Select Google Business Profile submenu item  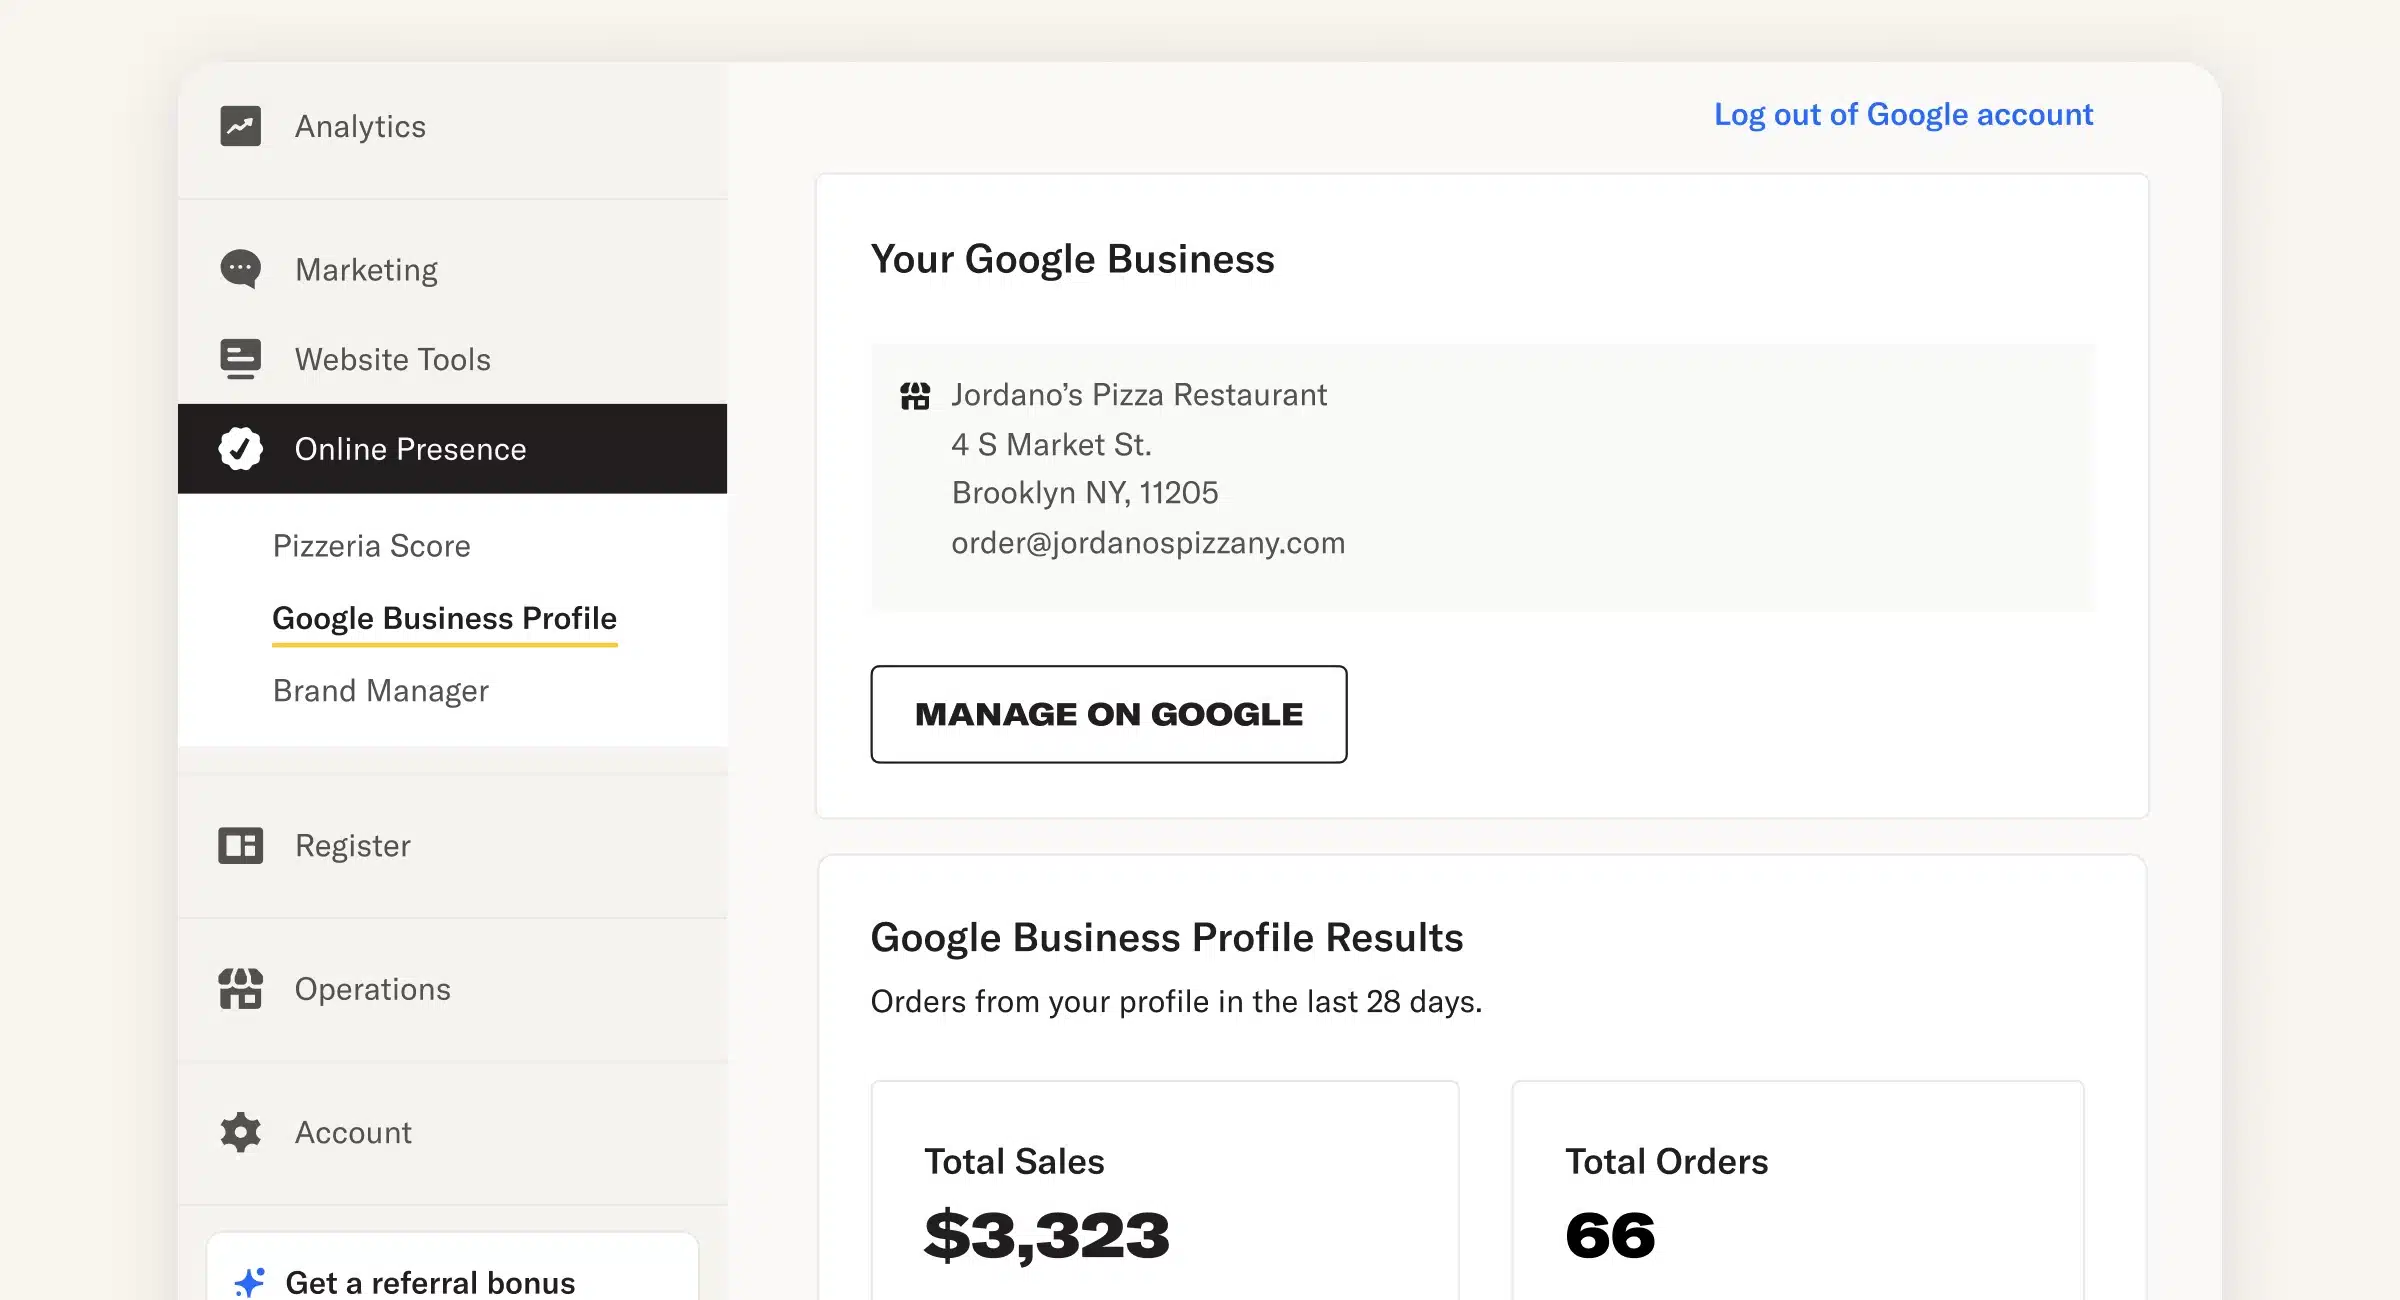[444, 618]
